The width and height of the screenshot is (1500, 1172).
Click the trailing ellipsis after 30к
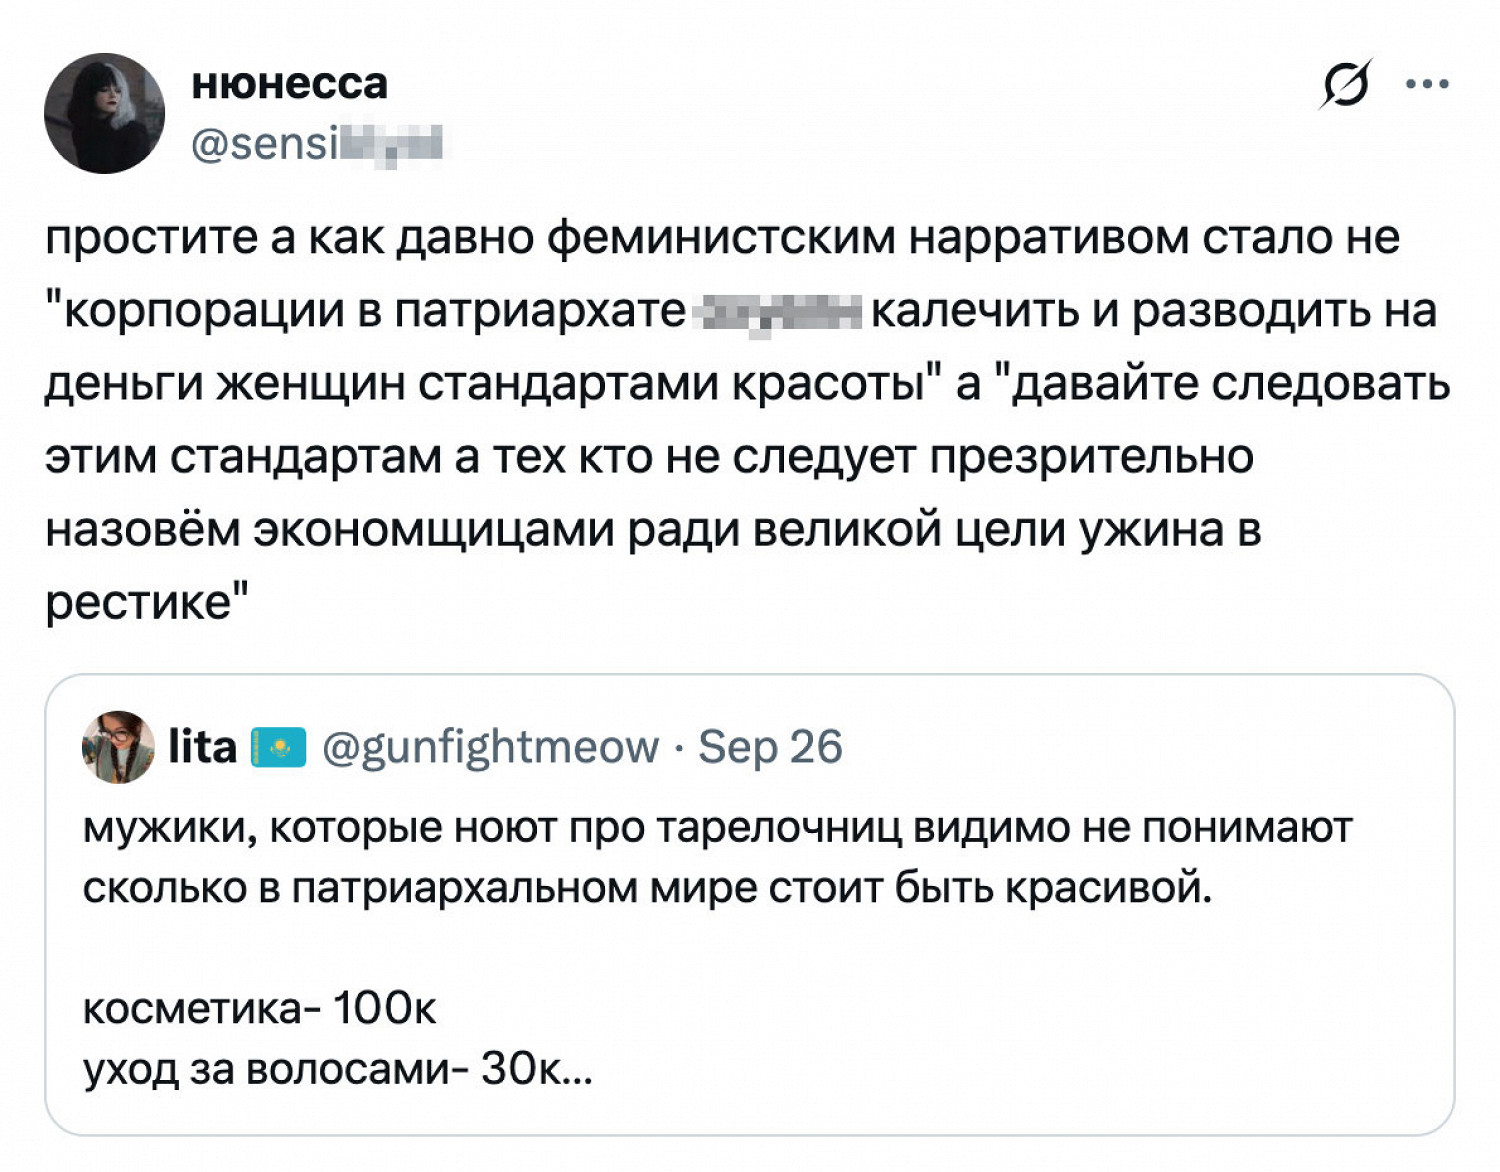(x=579, y=1070)
